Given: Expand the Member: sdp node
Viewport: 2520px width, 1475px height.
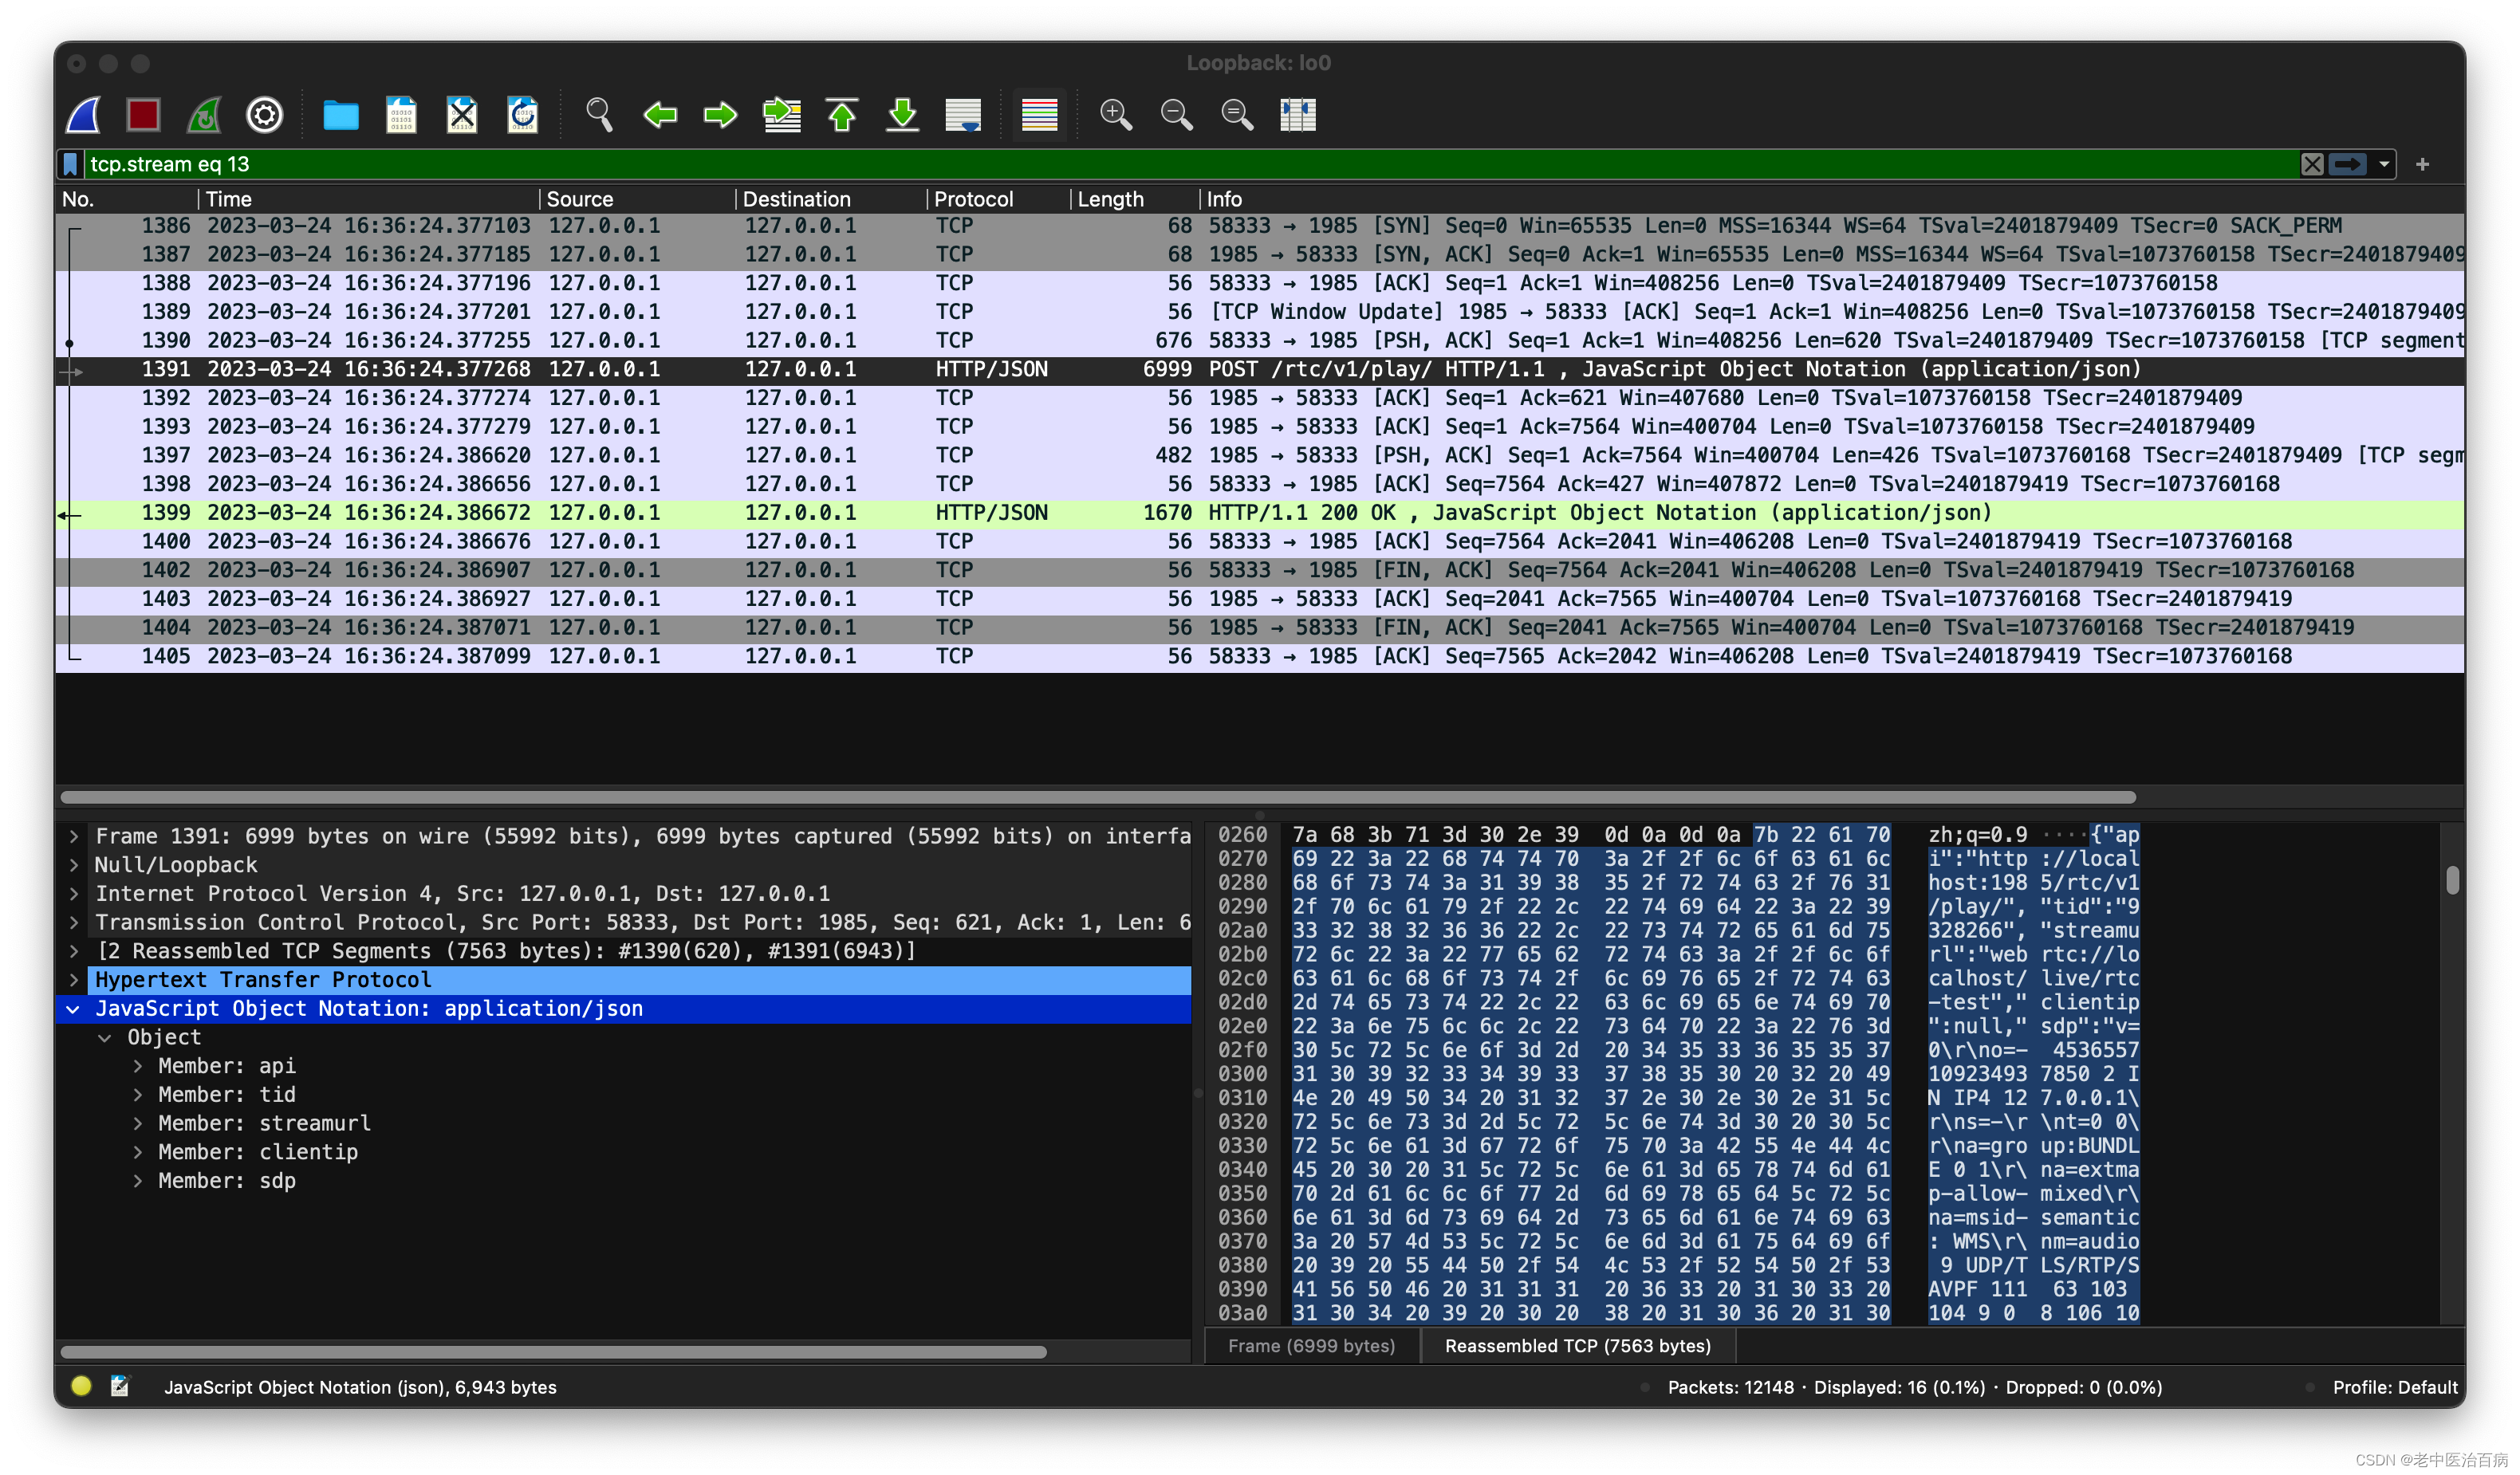Looking at the screenshot, I should [138, 1181].
